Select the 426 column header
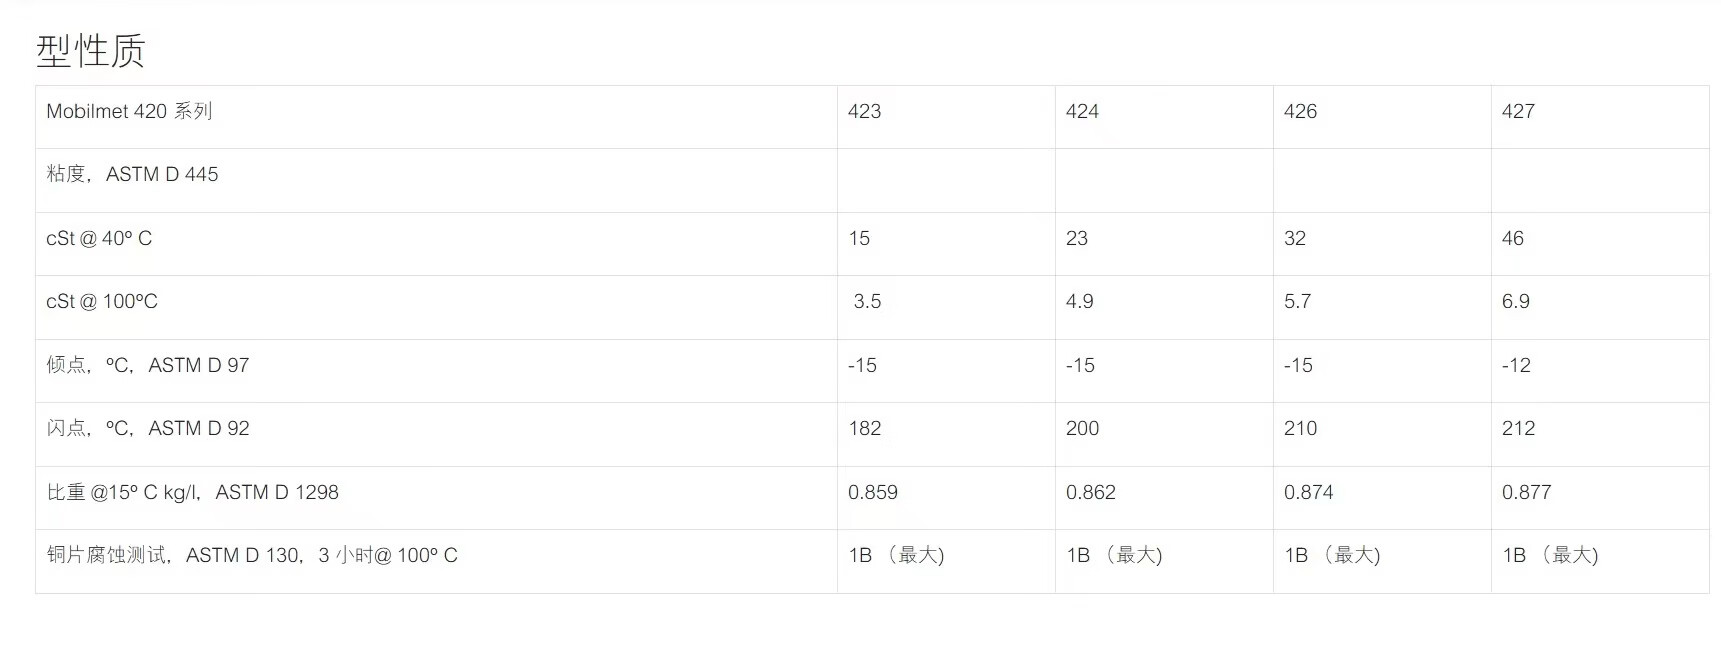 (x=1300, y=111)
